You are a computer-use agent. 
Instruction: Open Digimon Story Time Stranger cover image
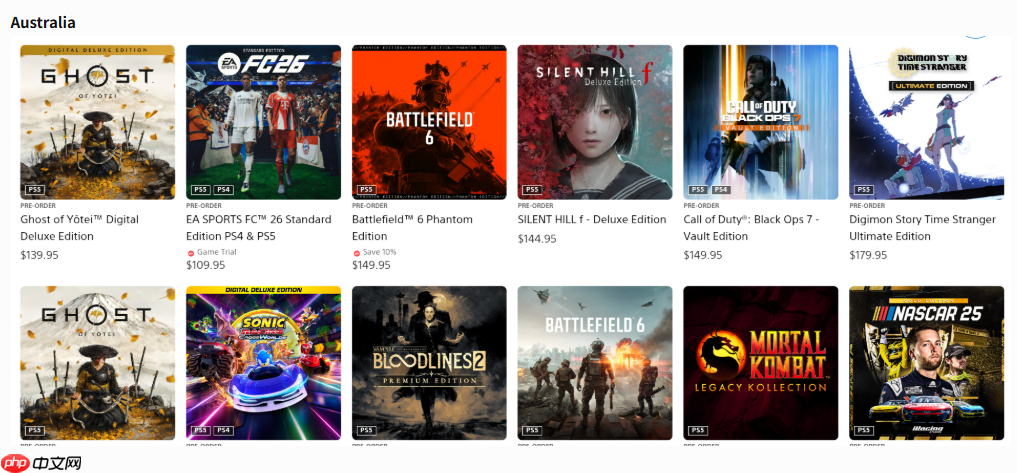coord(927,122)
